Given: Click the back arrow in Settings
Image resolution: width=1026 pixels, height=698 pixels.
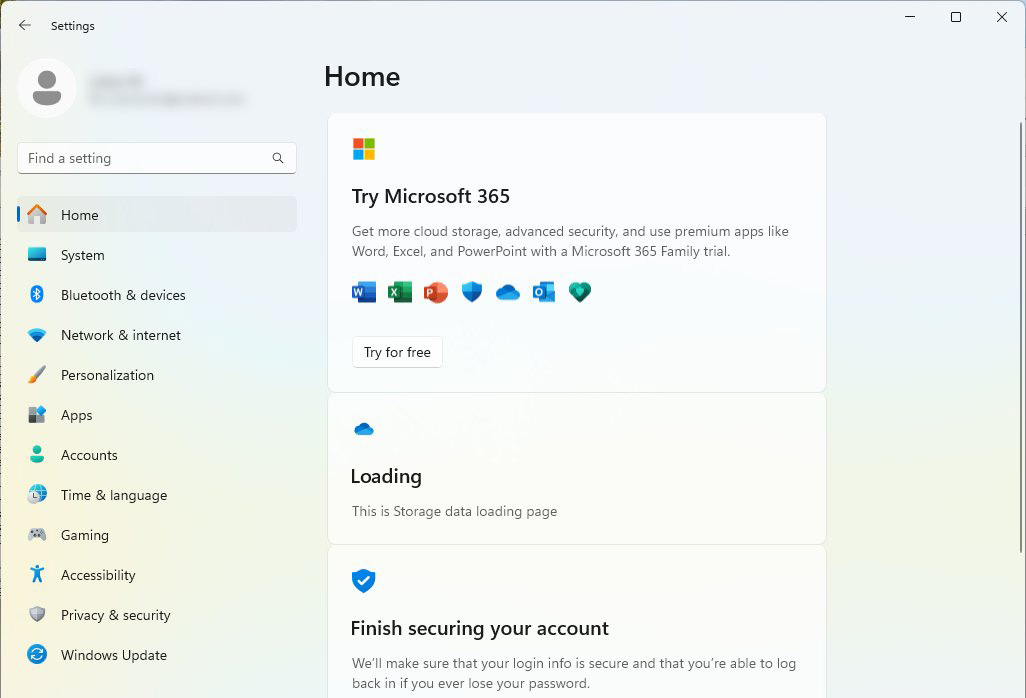Looking at the screenshot, I should point(25,26).
